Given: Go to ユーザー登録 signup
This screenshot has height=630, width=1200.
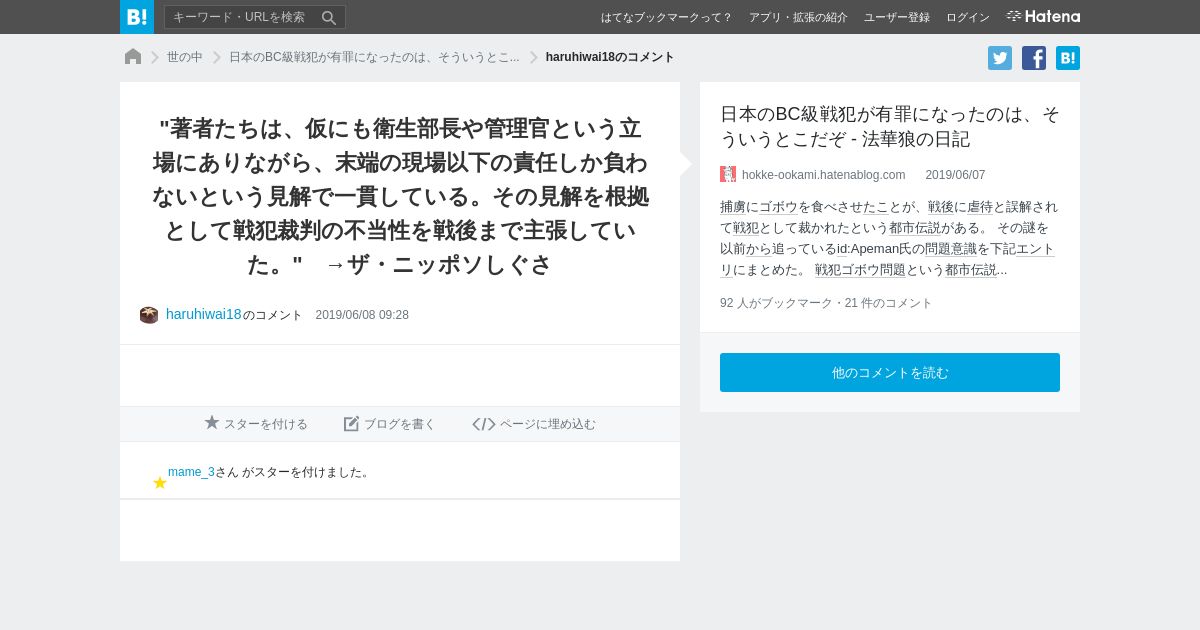Looking at the screenshot, I should pyautogui.click(x=897, y=17).
